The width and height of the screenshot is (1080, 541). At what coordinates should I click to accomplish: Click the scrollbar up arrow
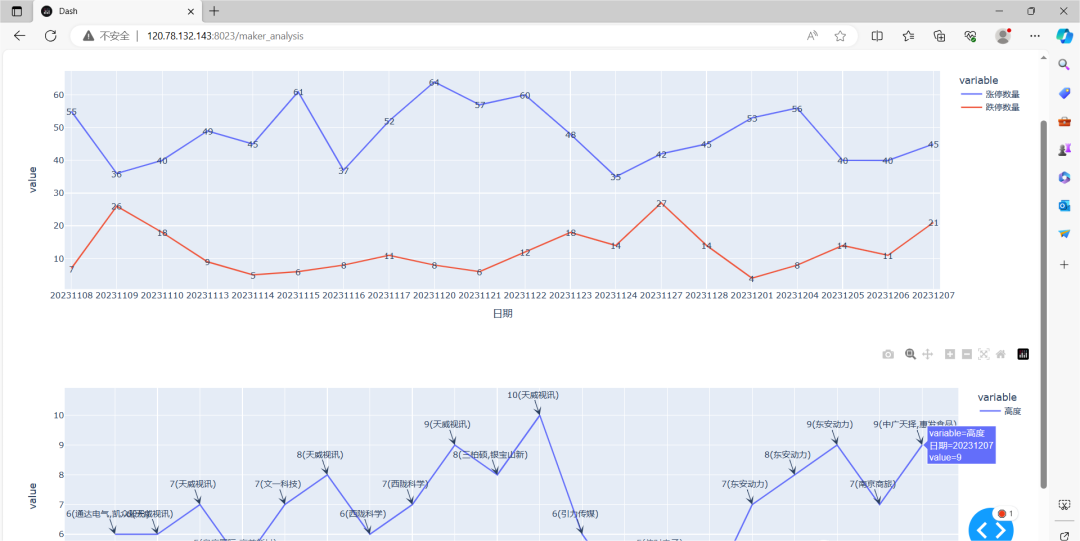[1043, 60]
